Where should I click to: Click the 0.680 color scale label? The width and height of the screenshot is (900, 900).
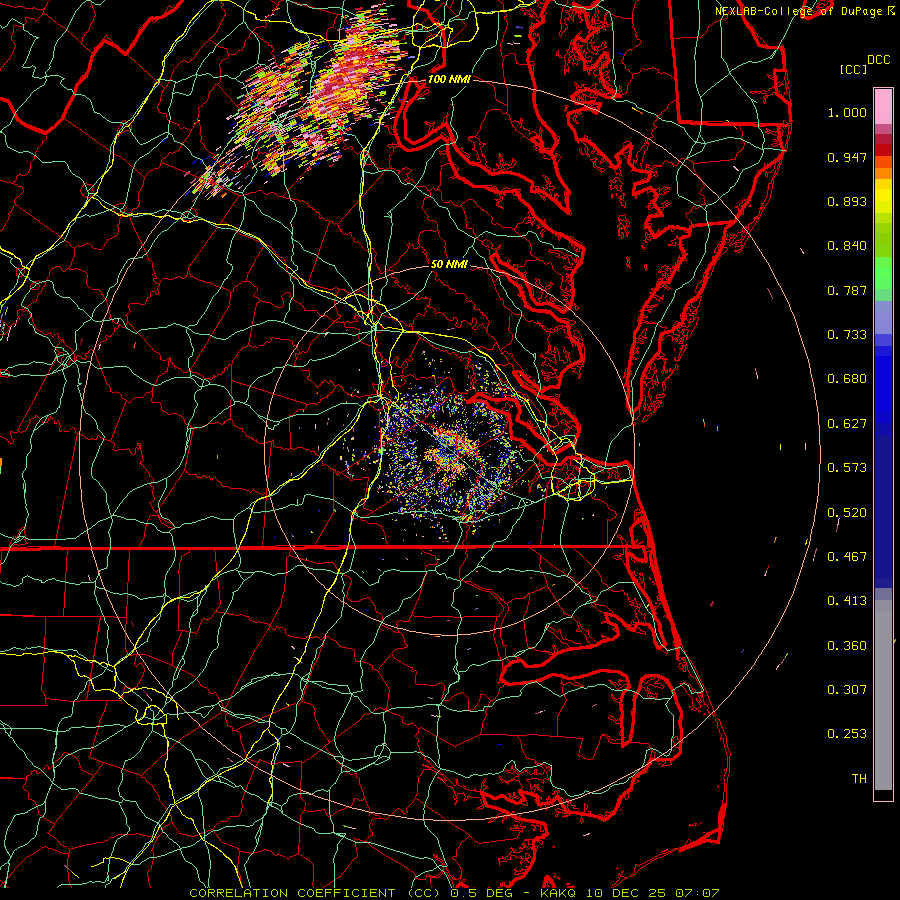(x=847, y=379)
